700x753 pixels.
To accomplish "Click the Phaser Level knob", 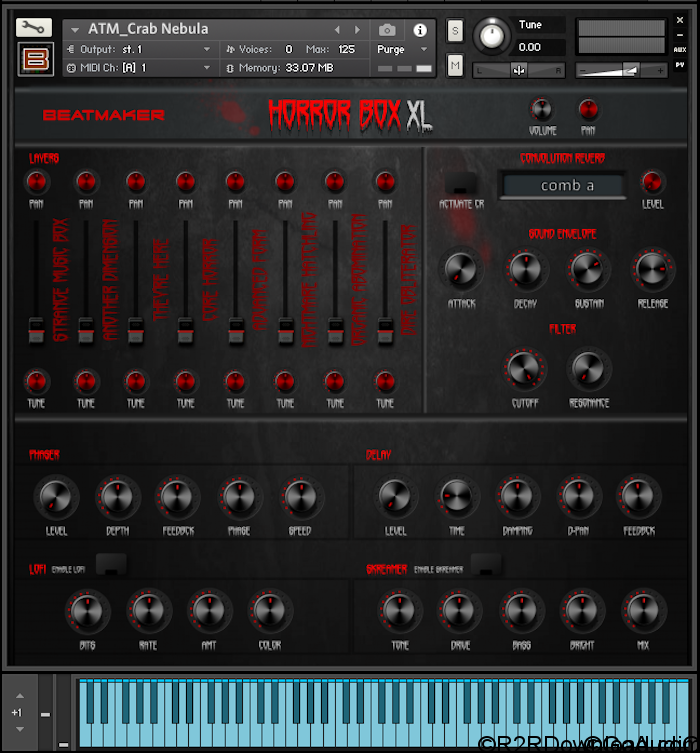I will [56, 497].
